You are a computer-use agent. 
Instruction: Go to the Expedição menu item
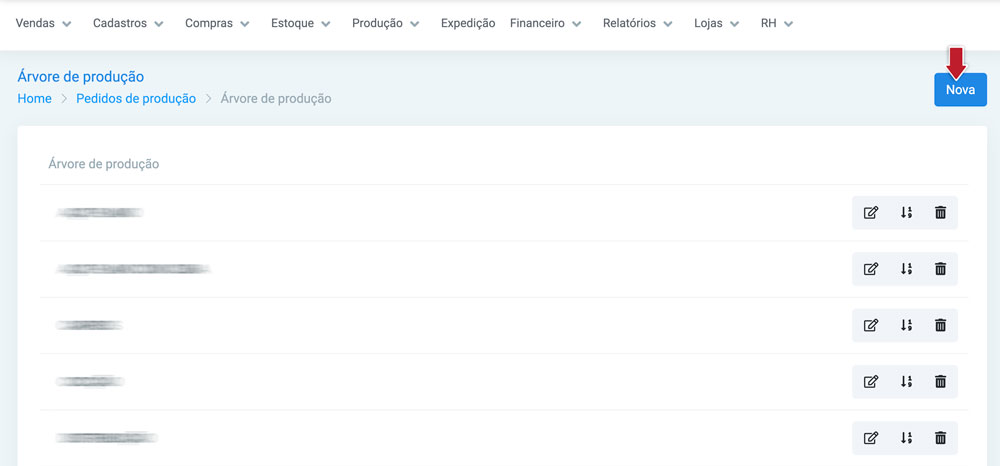tap(468, 24)
